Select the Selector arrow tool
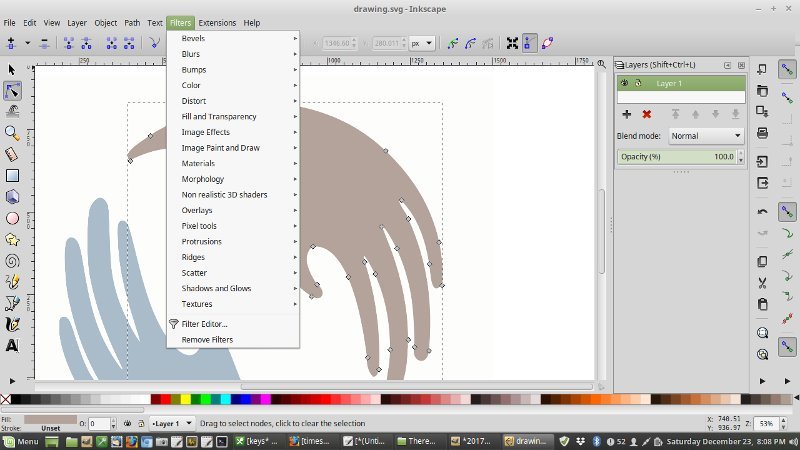This screenshot has width=800, height=450. 12,69
